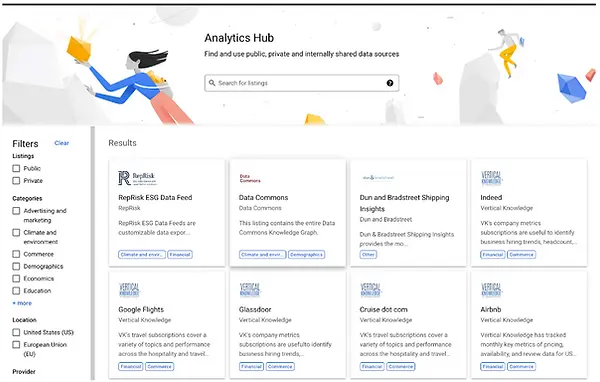Click the Data Commons logo
Screen dimensions: 600x382
click(x=249, y=178)
